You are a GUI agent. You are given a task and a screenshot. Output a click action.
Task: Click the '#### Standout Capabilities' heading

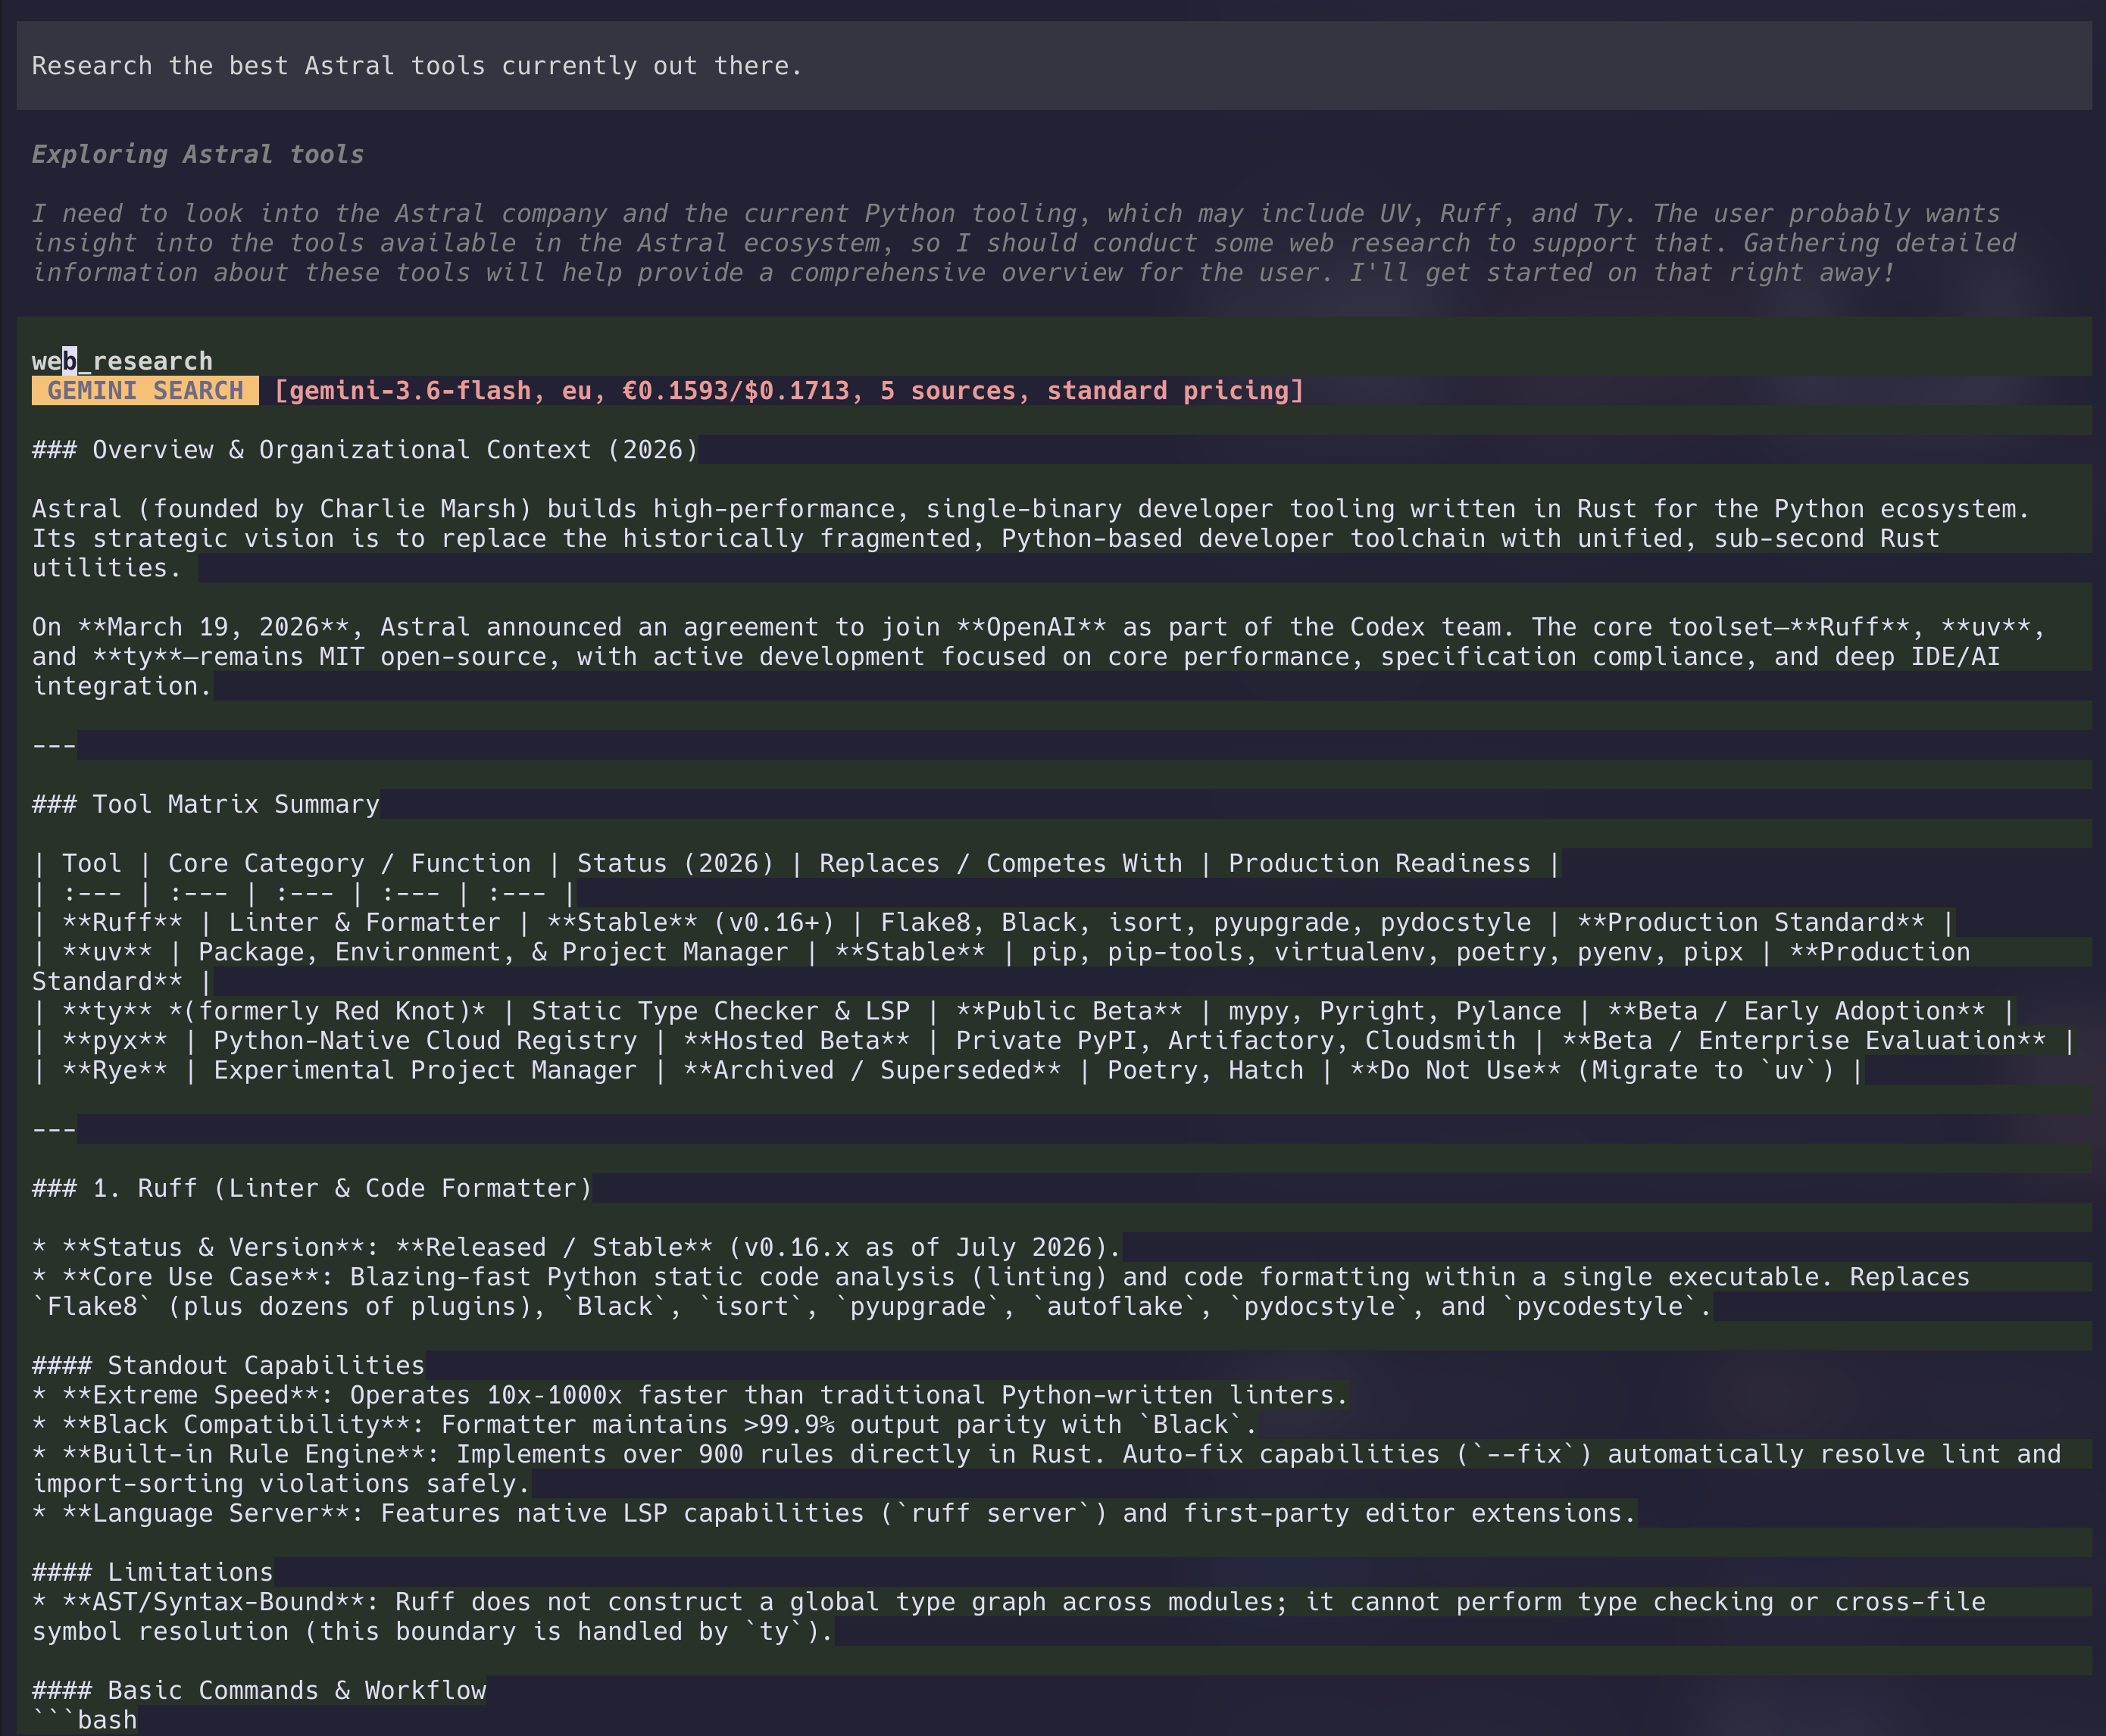pos(228,1366)
